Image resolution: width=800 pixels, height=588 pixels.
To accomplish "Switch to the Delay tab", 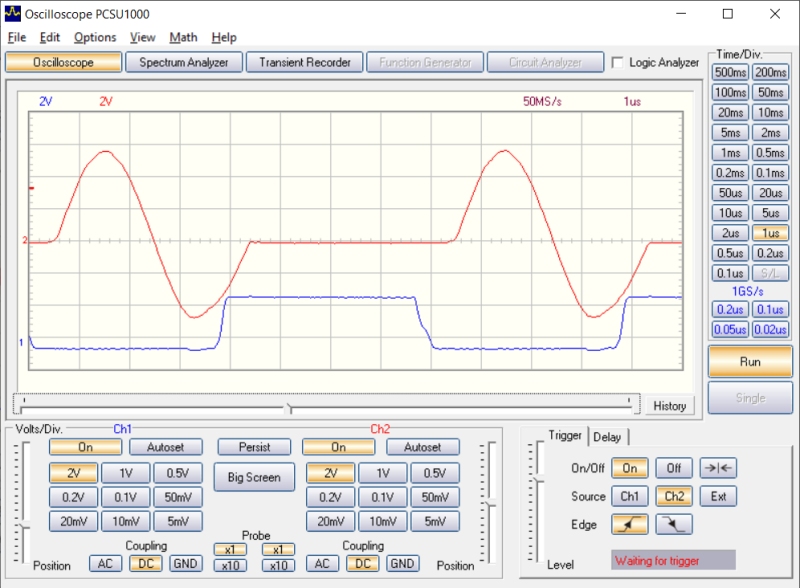I will click(x=606, y=436).
